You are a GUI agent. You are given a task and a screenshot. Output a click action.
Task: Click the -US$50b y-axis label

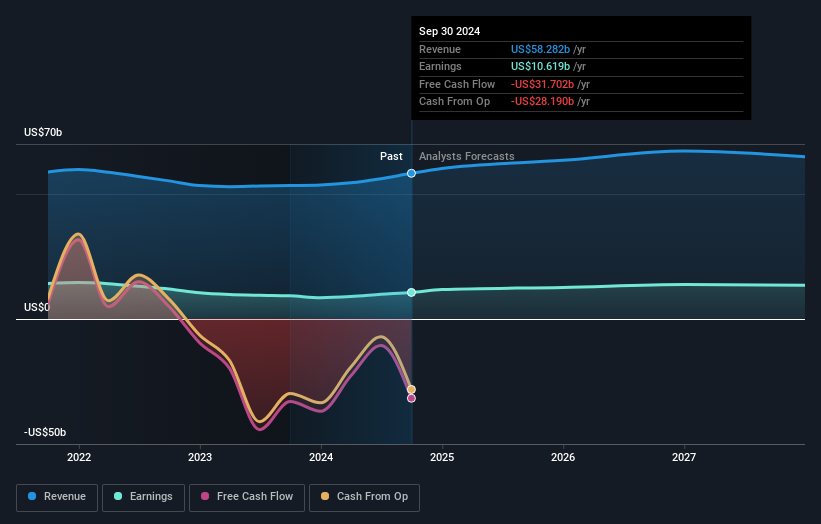point(45,432)
